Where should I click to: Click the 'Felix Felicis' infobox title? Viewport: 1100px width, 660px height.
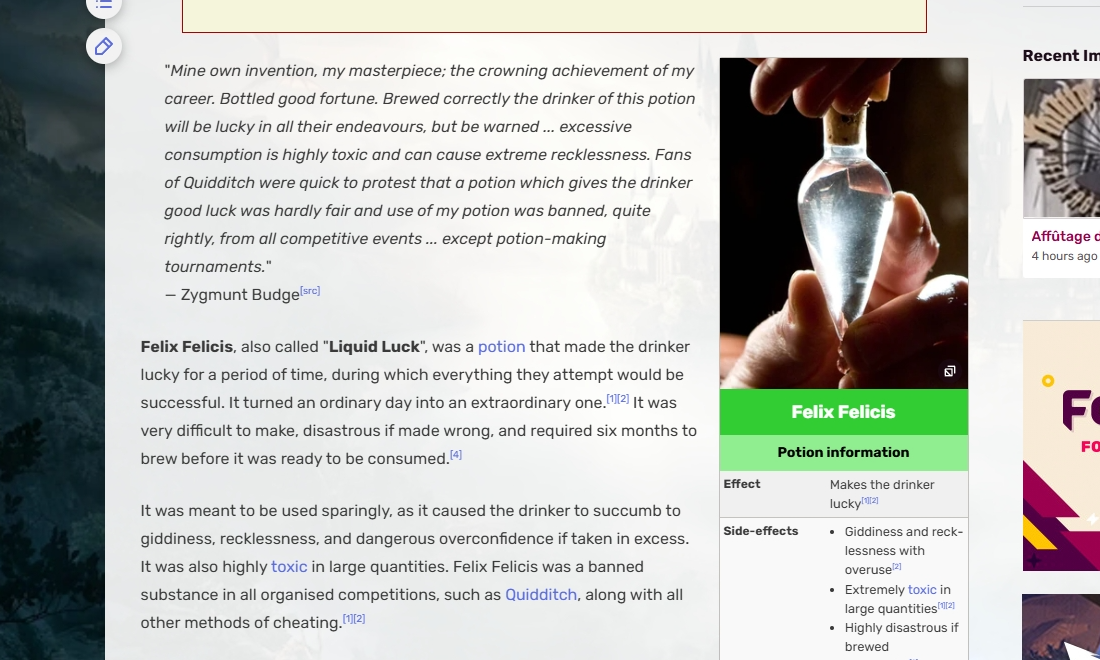pos(843,412)
